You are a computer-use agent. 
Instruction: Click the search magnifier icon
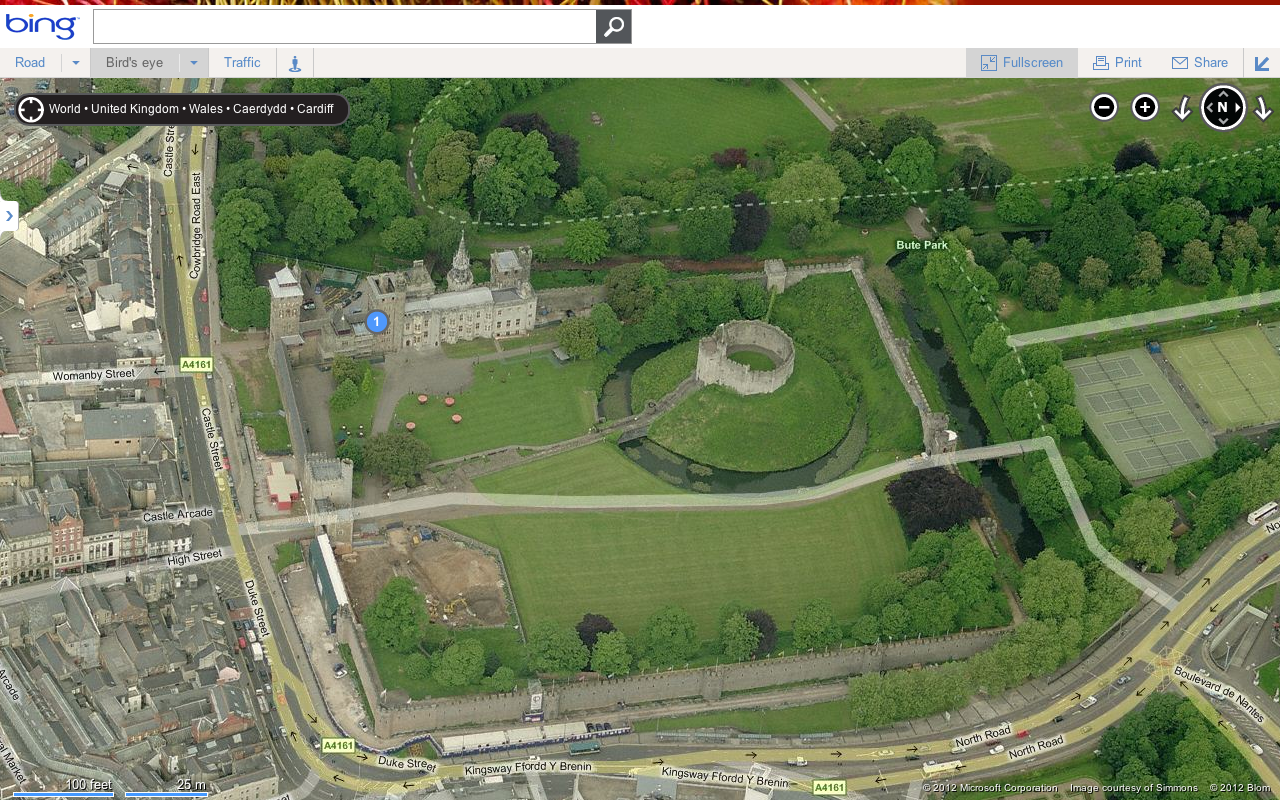(x=613, y=27)
